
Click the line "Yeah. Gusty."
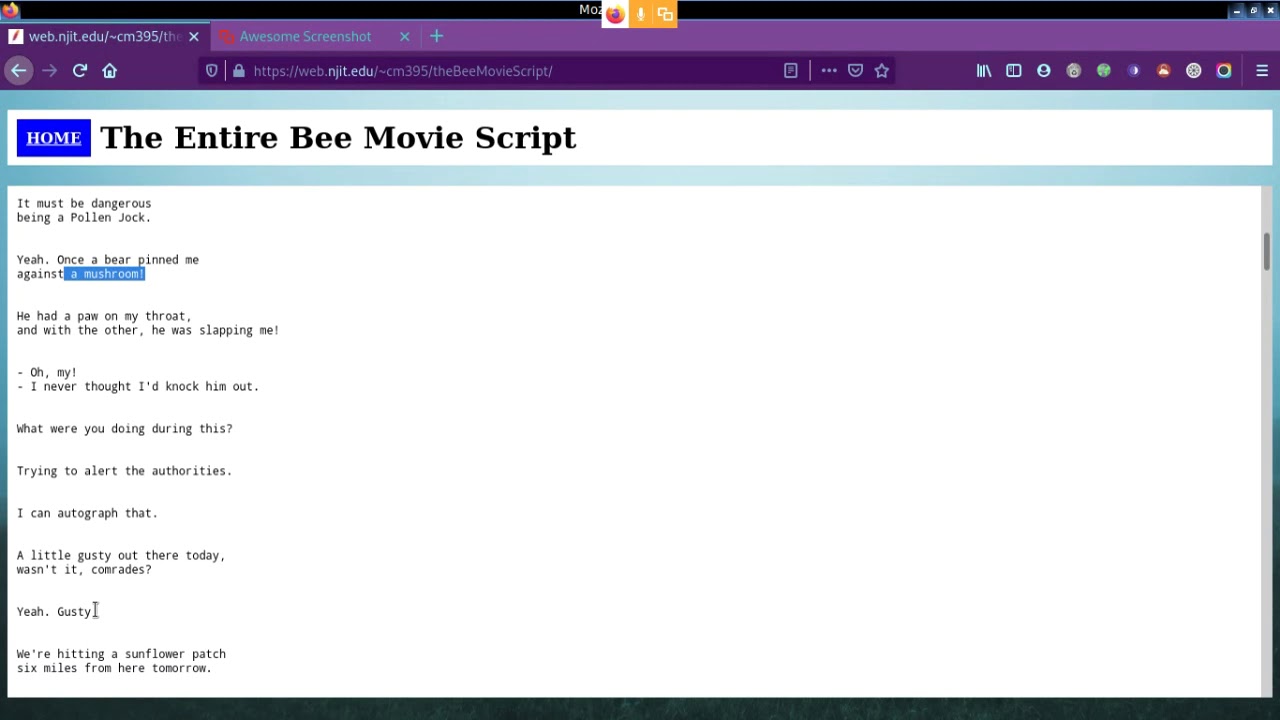click(57, 611)
